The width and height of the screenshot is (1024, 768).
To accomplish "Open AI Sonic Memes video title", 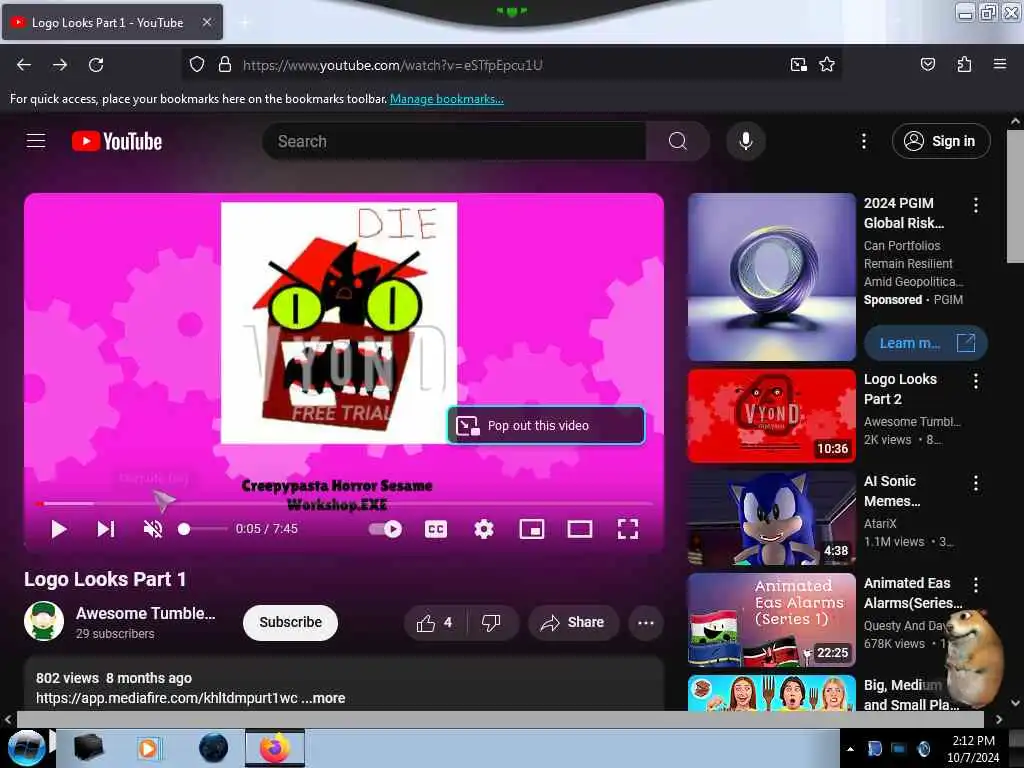I will [x=892, y=491].
